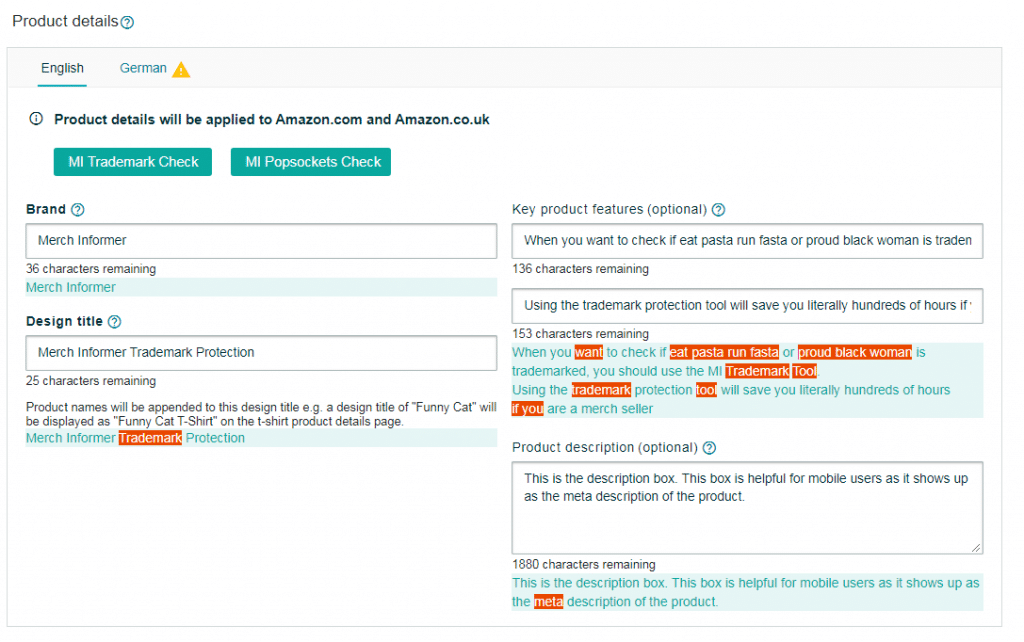This screenshot has height=642, width=1024.
Task: Click highlighted 'proud black woman' phrase
Action: pyautogui.click(x=855, y=353)
